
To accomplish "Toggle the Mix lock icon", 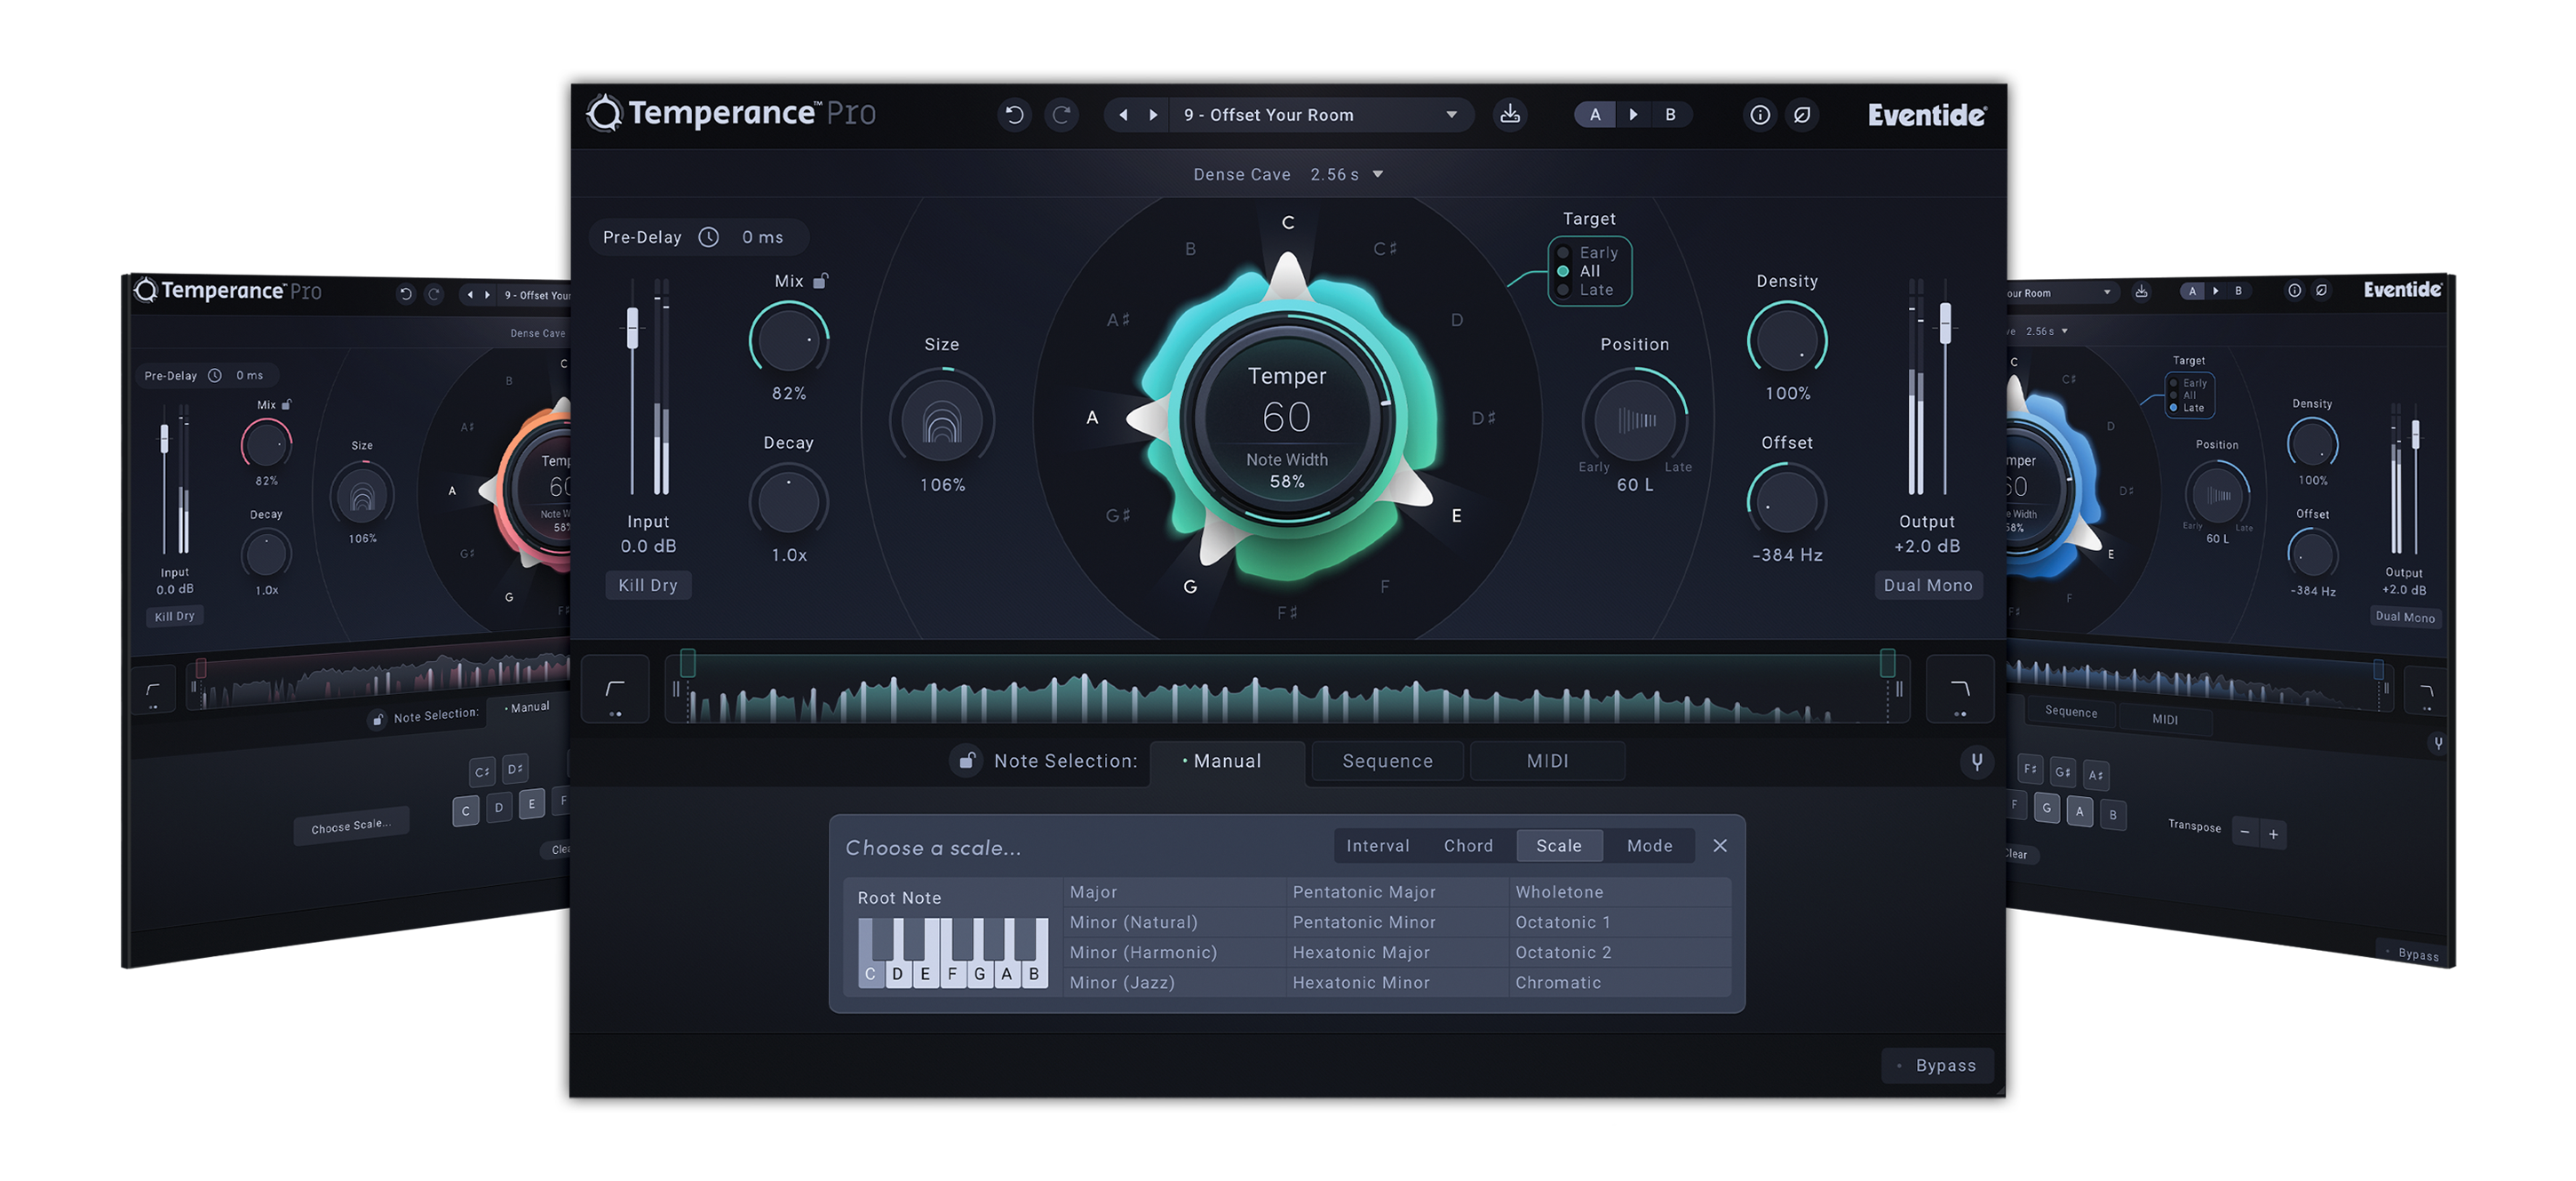I will point(820,281).
